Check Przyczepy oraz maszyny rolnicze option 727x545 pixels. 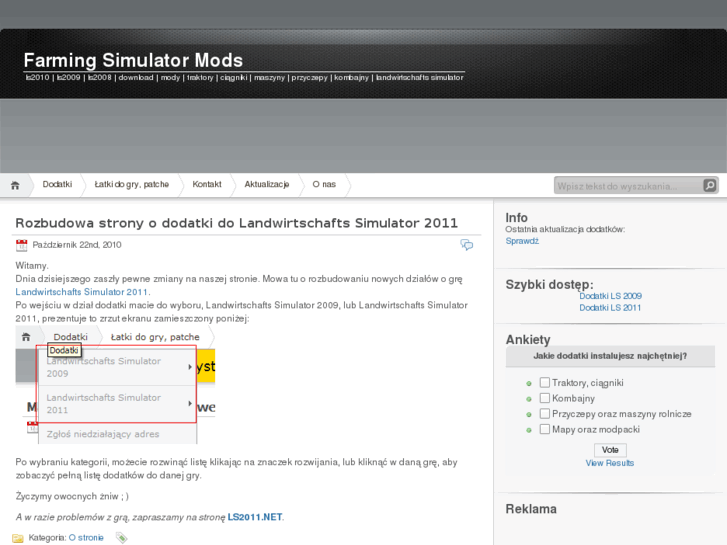[545, 414]
